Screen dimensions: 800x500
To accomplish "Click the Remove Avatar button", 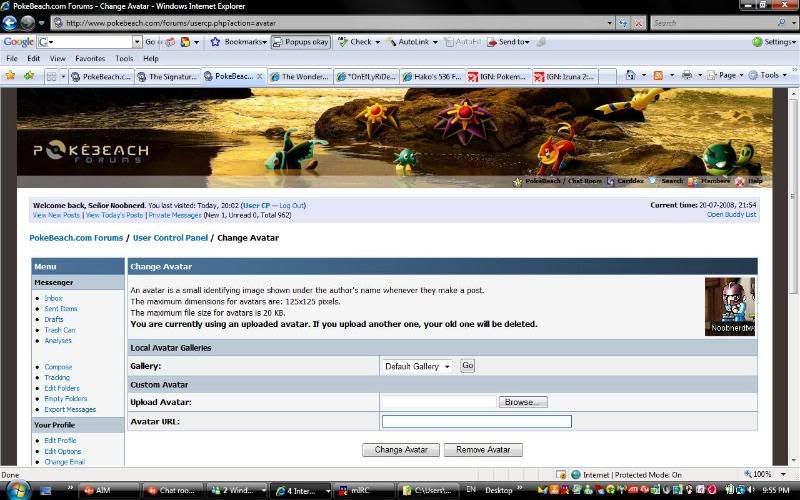I will pyautogui.click(x=483, y=450).
